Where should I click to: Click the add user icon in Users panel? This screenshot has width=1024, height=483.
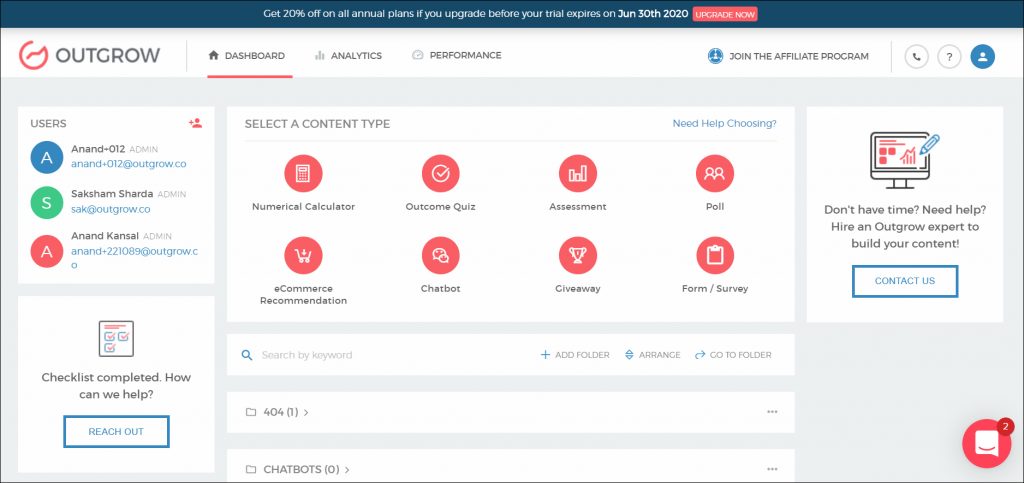pos(195,123)
